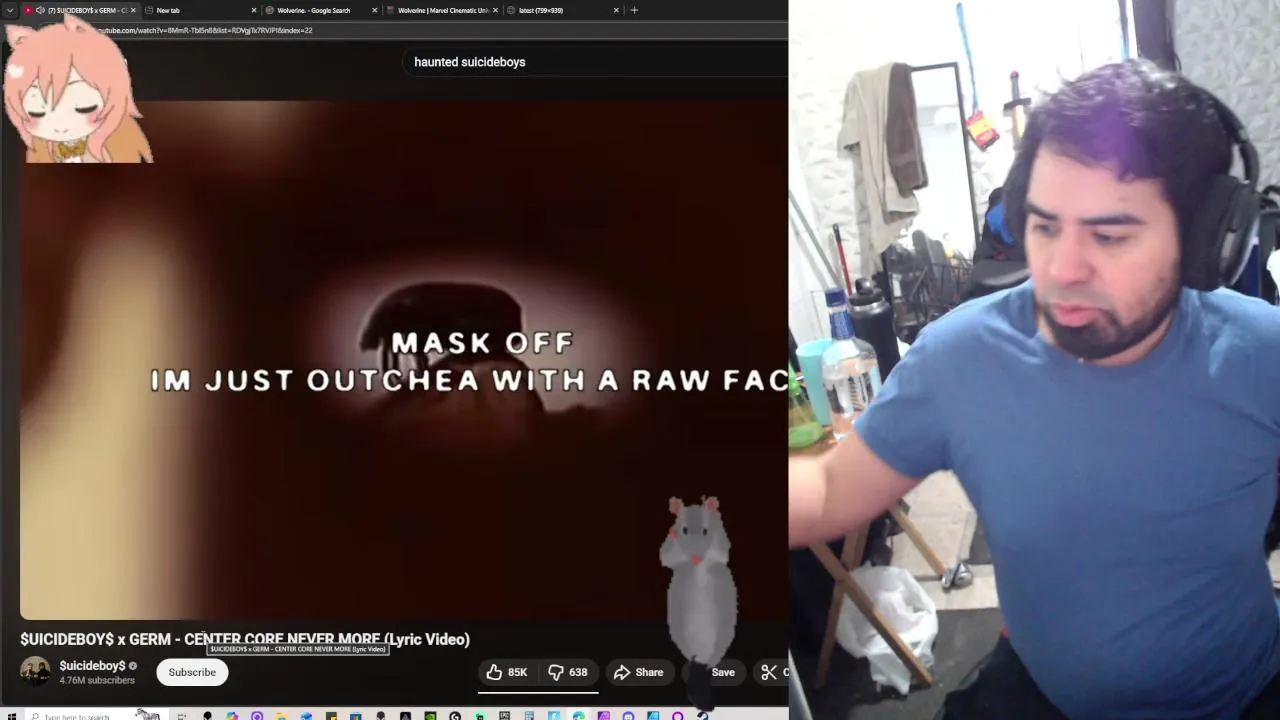The height and width of the screenshot is (720, 1280).
Task: Click the verified badge beside $uicideboy$
Action: tap(133, 666)
